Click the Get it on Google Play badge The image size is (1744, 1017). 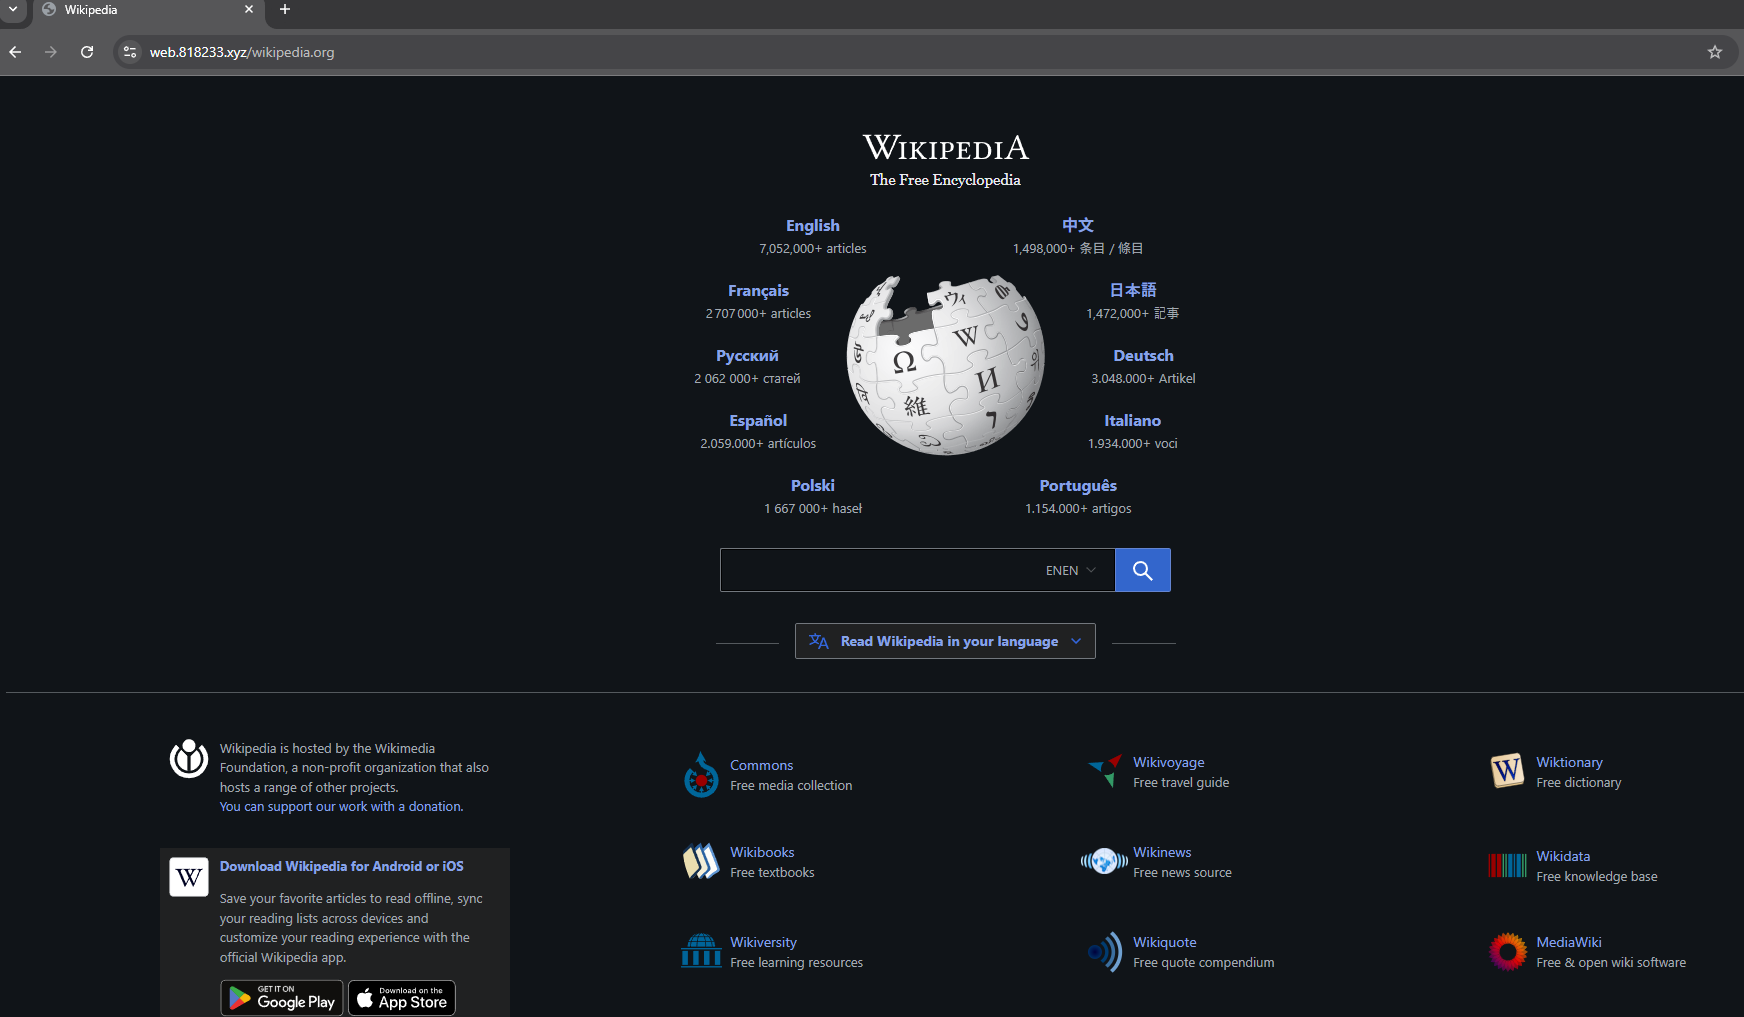coord(282,998)
